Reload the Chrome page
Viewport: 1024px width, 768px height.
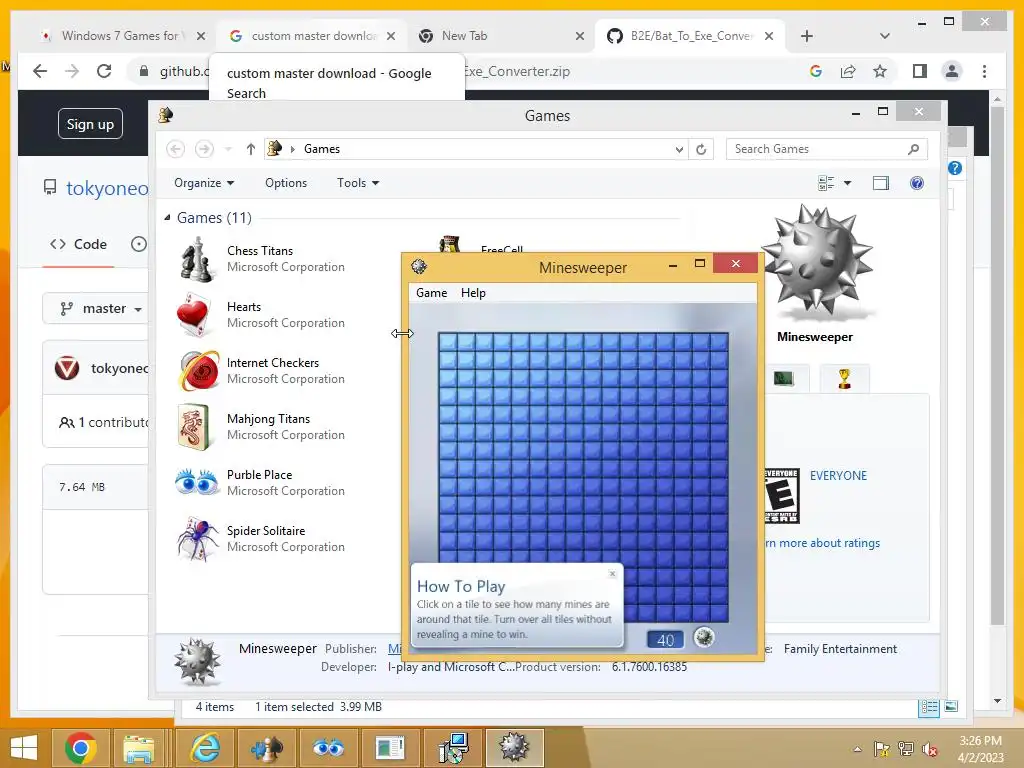point(104,71)
